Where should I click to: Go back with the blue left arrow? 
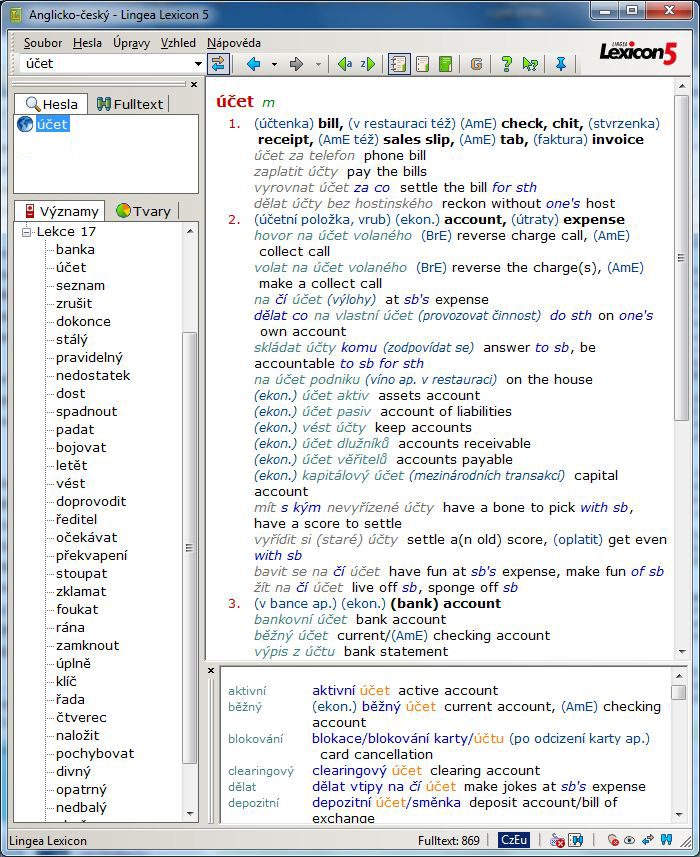click(254, 64)
